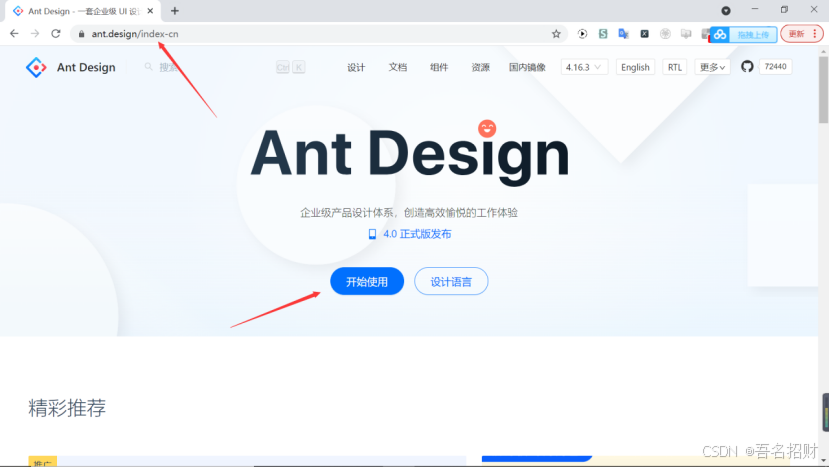830x467 pixels.
Task: Switch to the Ant Design browser tab
Action: pyautogui.click(x=83, y=11)
